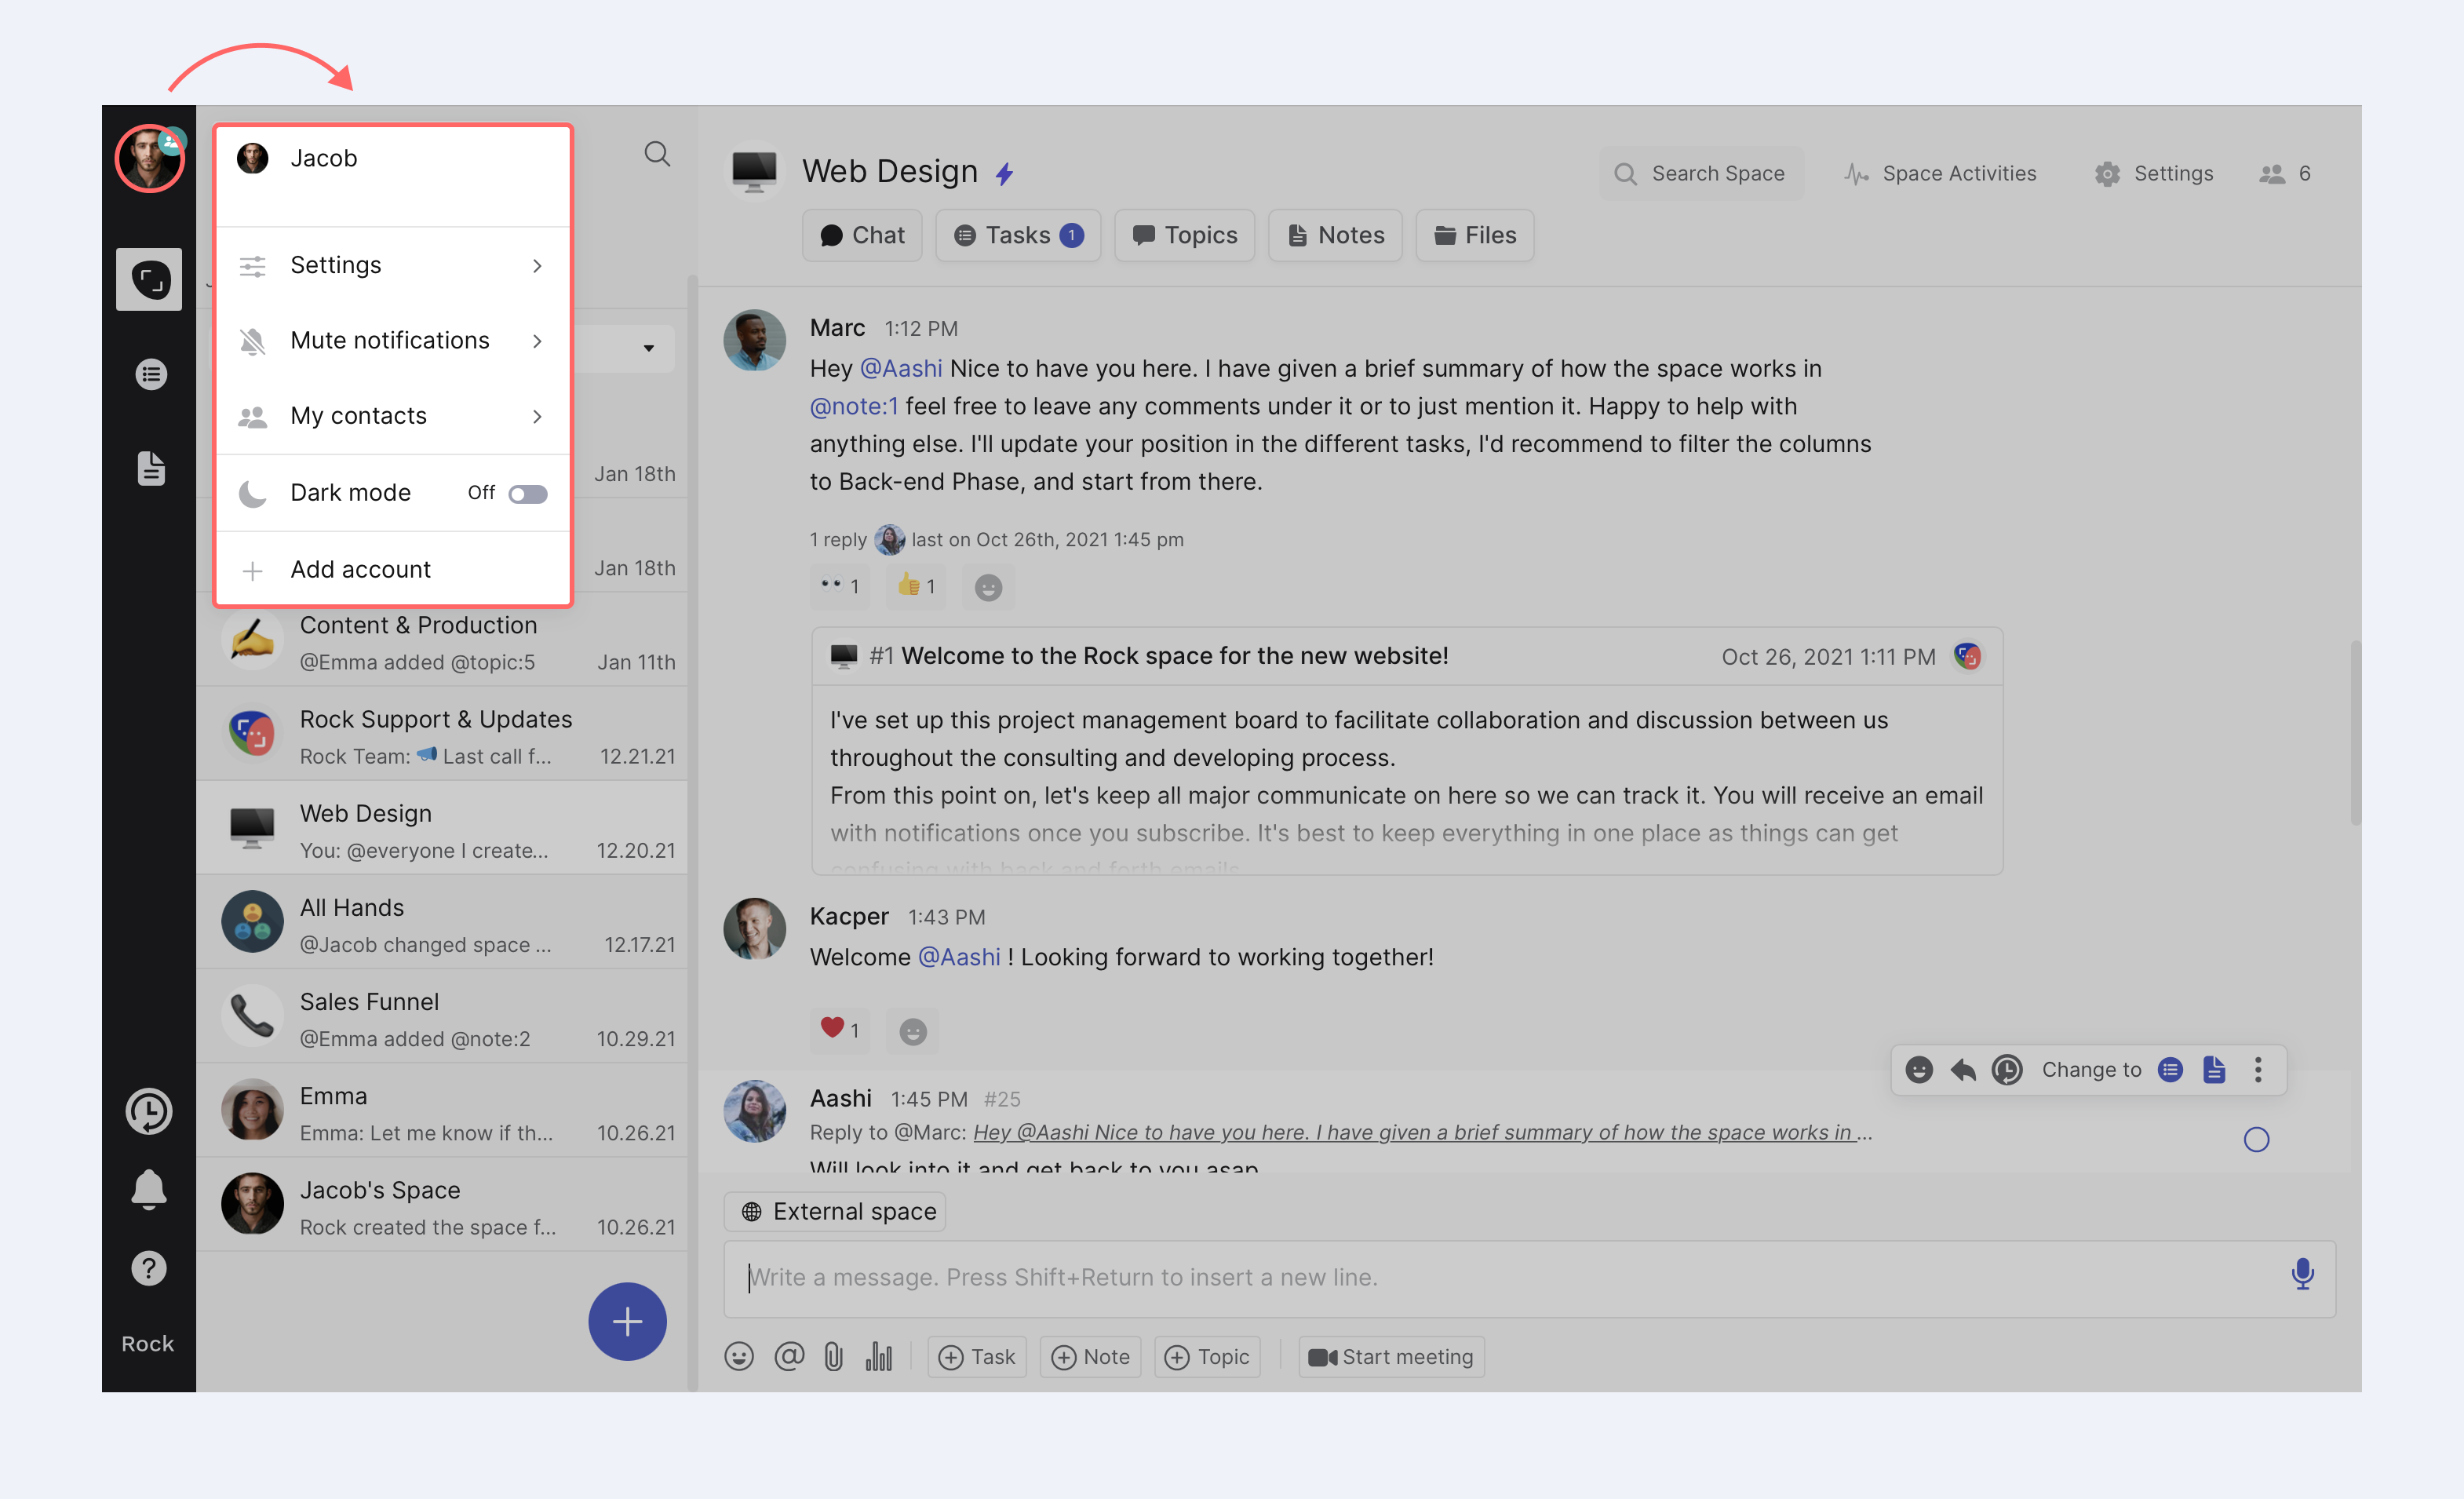This screenshot has width=2464, height=1499.
Task: Expand the Settings submenu chevron
Action: (537, 266)
